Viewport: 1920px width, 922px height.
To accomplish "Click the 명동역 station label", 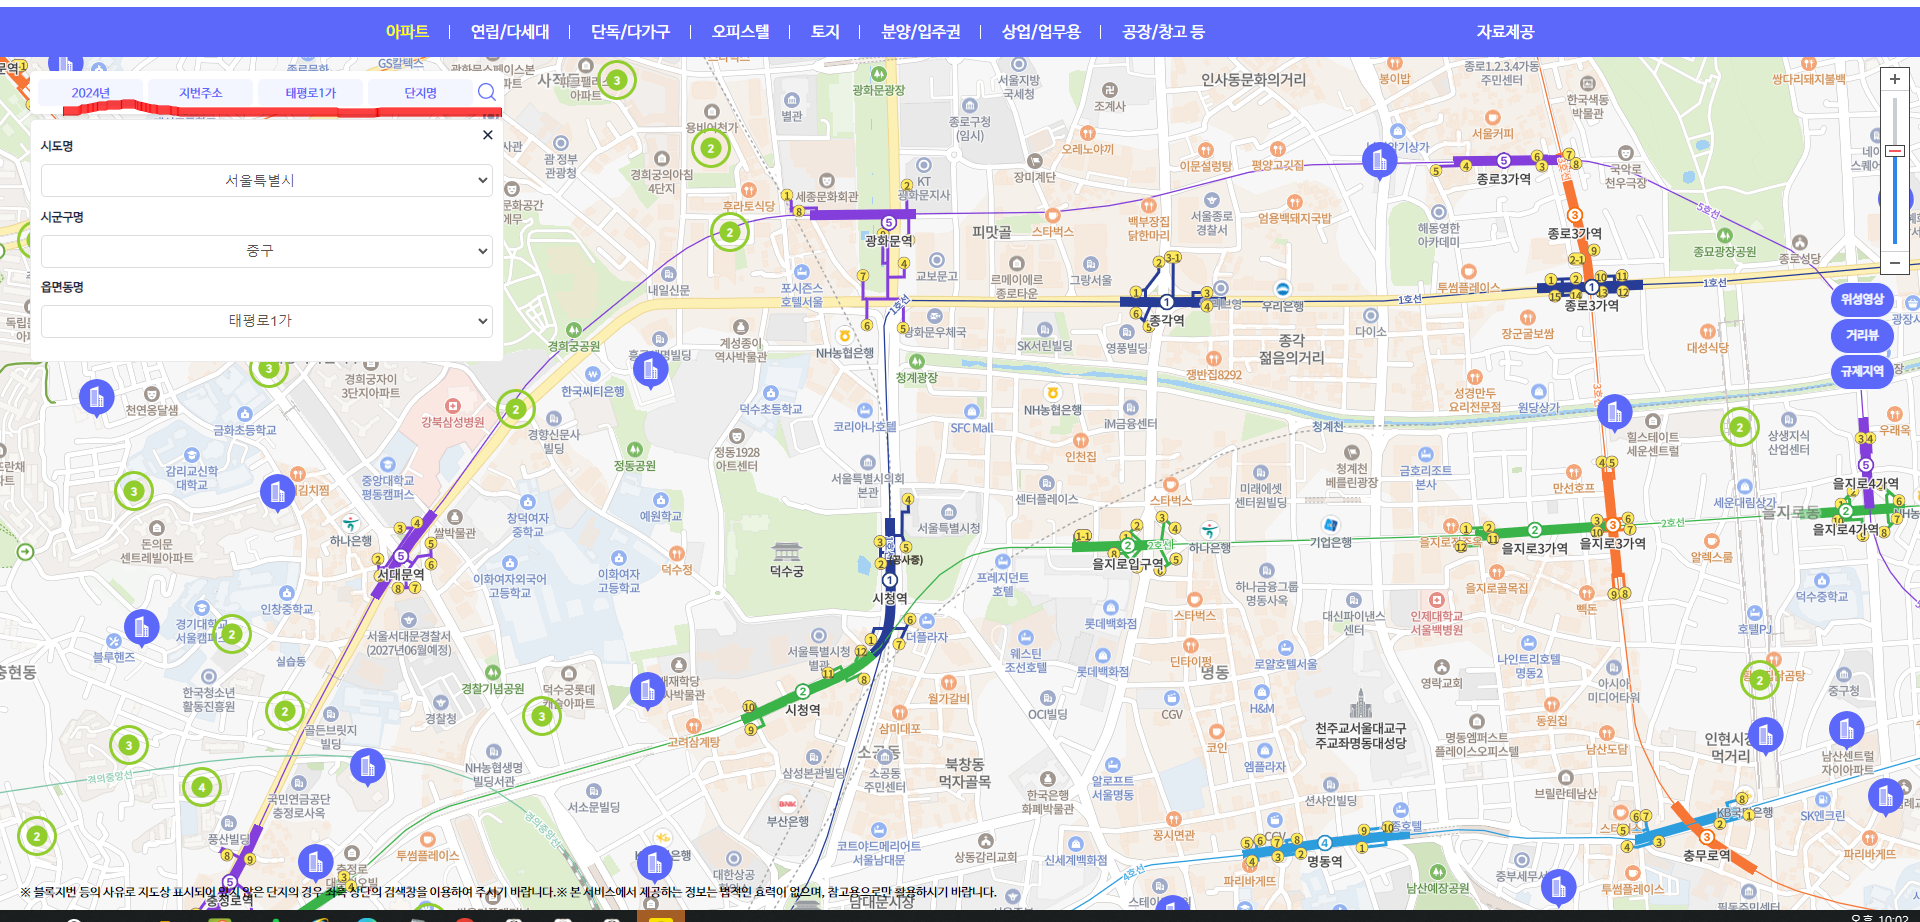I will tap(1325, 861).
